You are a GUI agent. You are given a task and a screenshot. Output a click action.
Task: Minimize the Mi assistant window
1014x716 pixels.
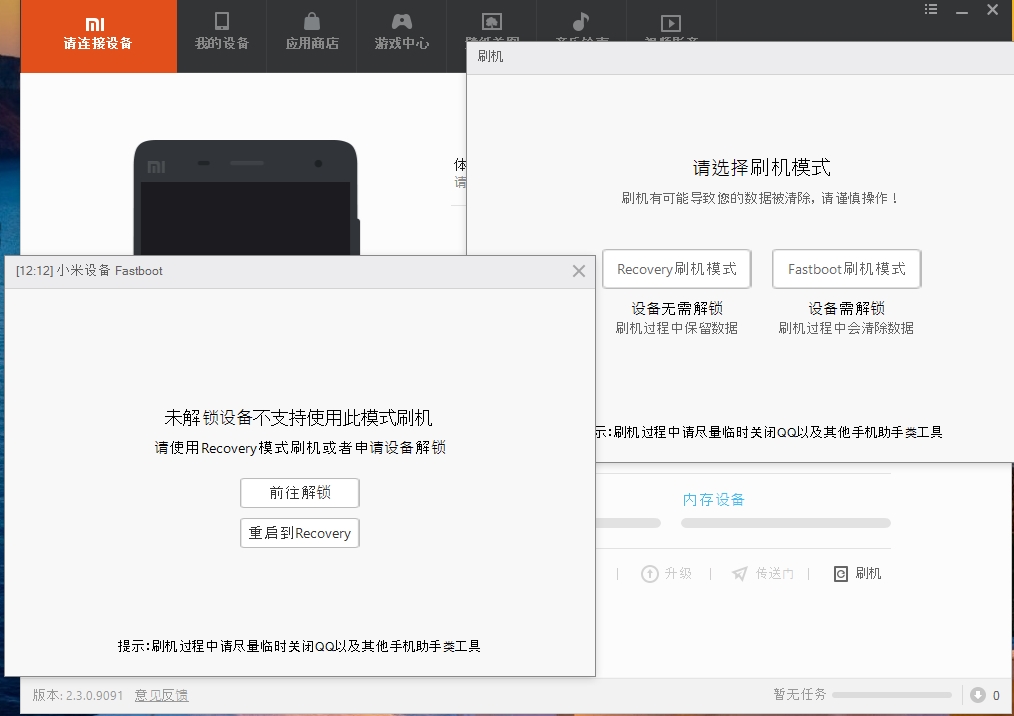pos(962,10)
